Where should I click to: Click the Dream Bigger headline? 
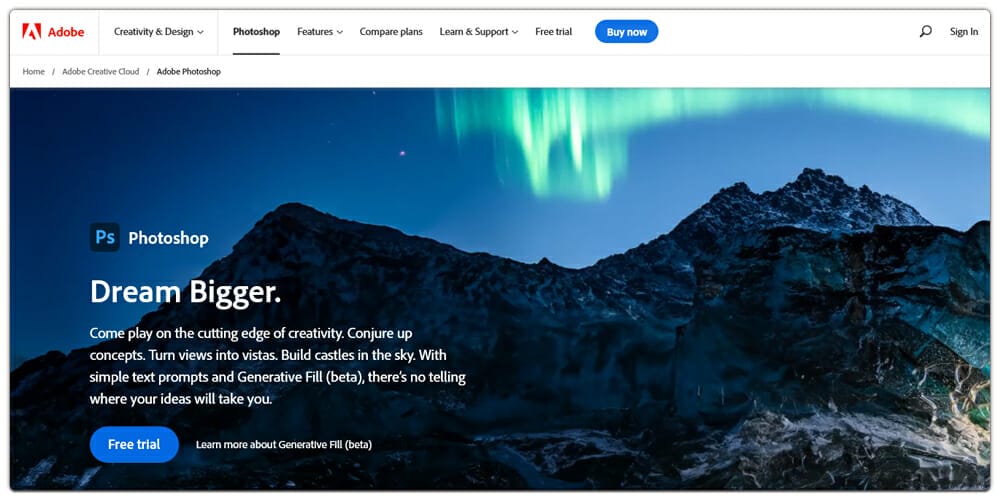click(186, 291)
